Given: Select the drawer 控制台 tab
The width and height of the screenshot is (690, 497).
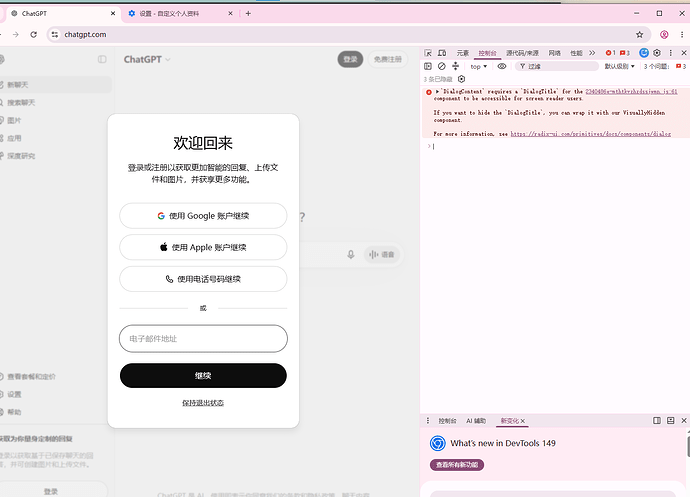Looking at the screenshot, I should pyautogui.click(x=447, y=421).
